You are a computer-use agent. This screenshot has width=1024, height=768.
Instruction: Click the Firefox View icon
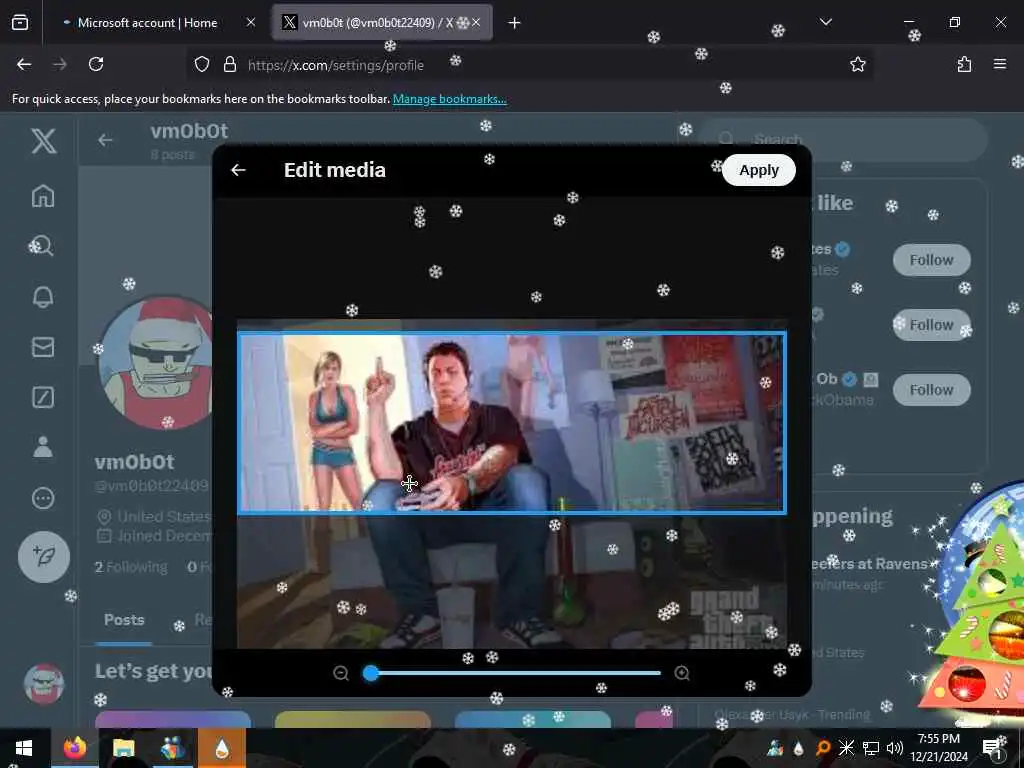[20, 23]
